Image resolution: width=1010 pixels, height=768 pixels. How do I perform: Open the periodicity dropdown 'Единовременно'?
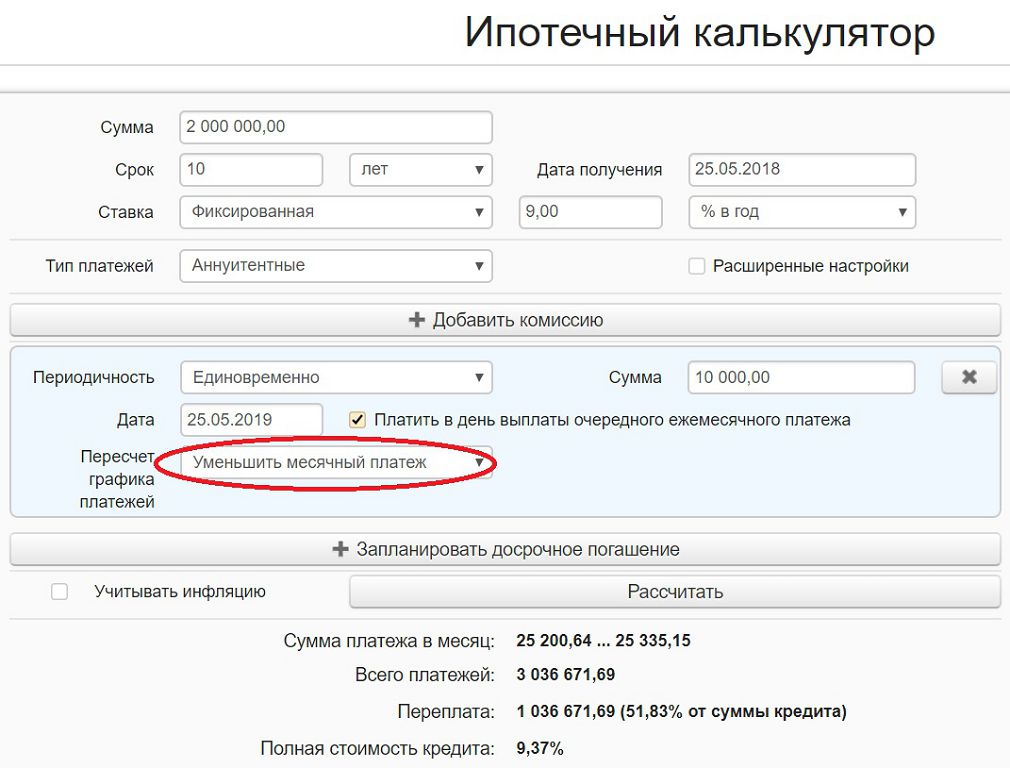point(336,378)
